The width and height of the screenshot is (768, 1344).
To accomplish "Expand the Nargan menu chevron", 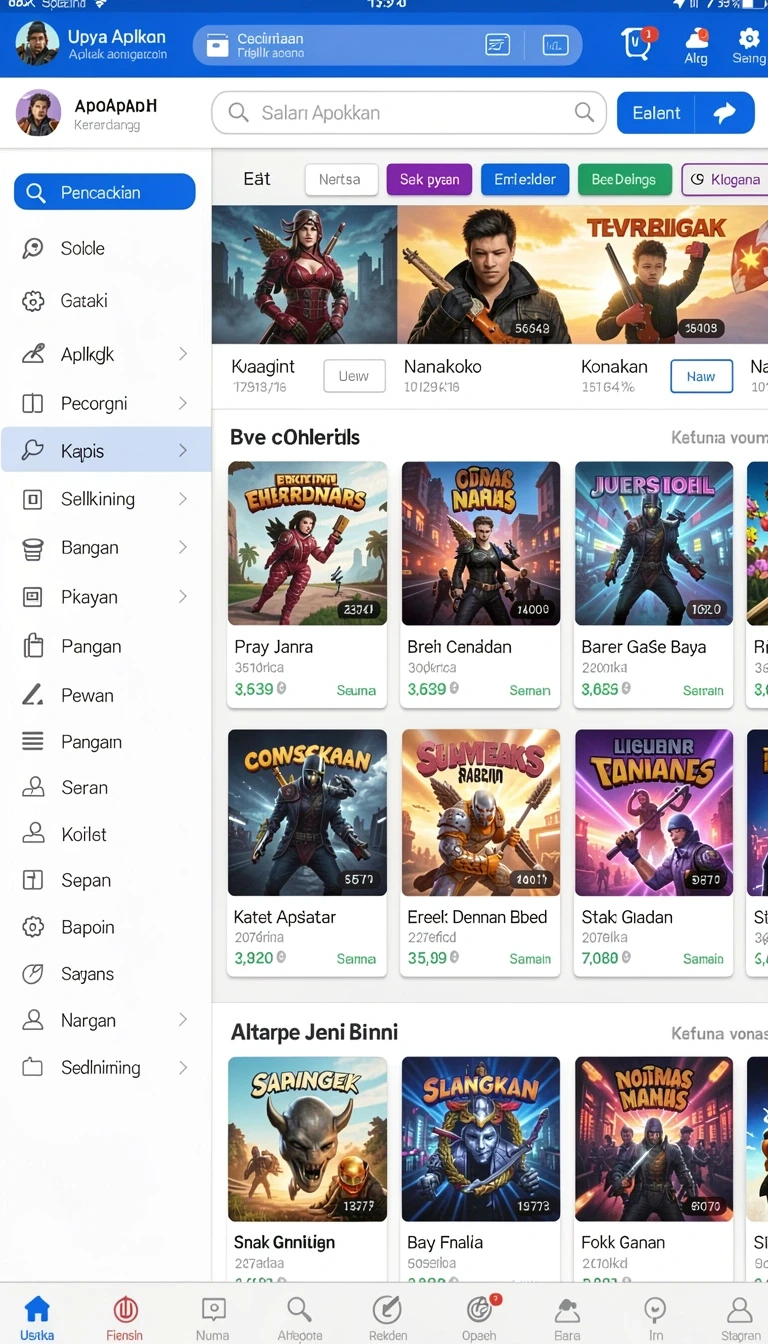I will pyautogui.click(x=183, y=1020).
